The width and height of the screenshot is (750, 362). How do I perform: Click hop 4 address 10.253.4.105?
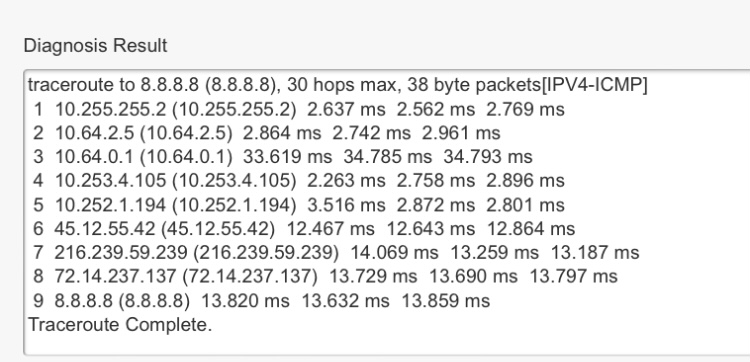click(x=110, y=181)
